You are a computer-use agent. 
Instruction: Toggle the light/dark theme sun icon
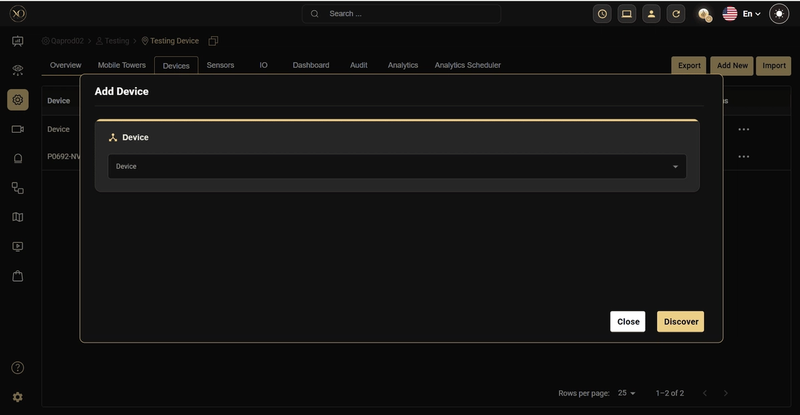pos(779,14)
